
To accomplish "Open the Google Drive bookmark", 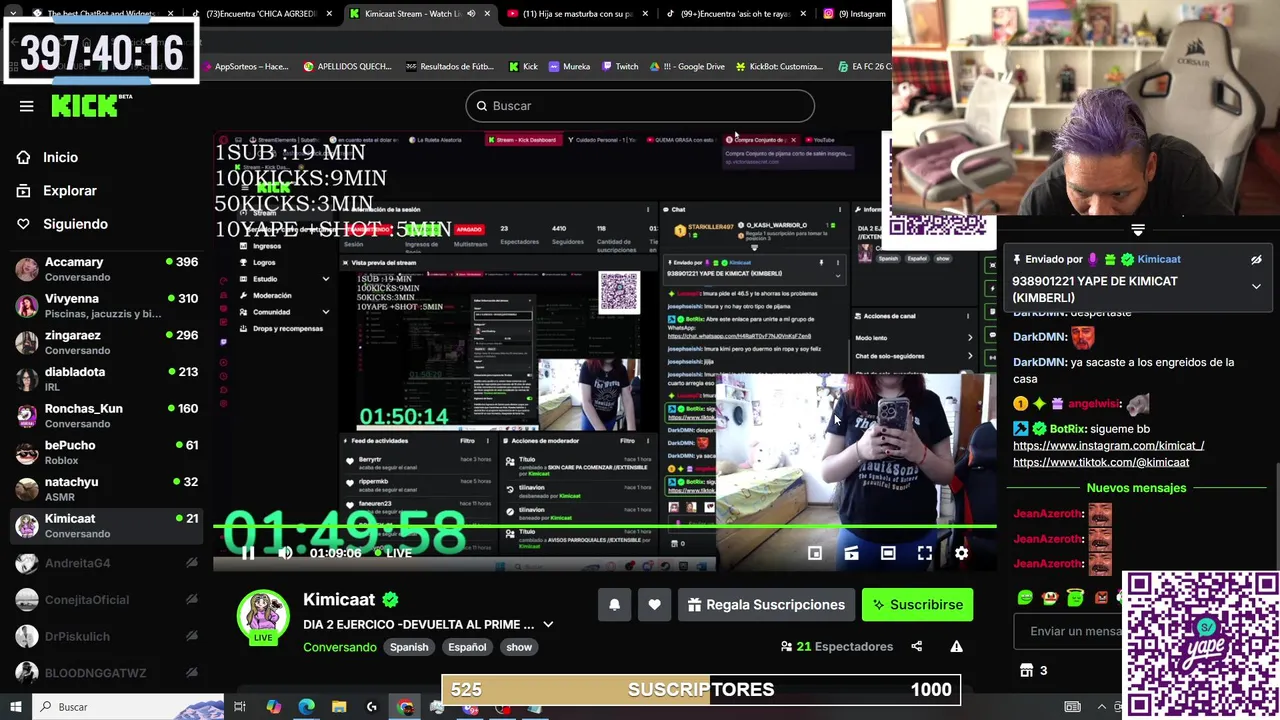I will pos(686,67).
